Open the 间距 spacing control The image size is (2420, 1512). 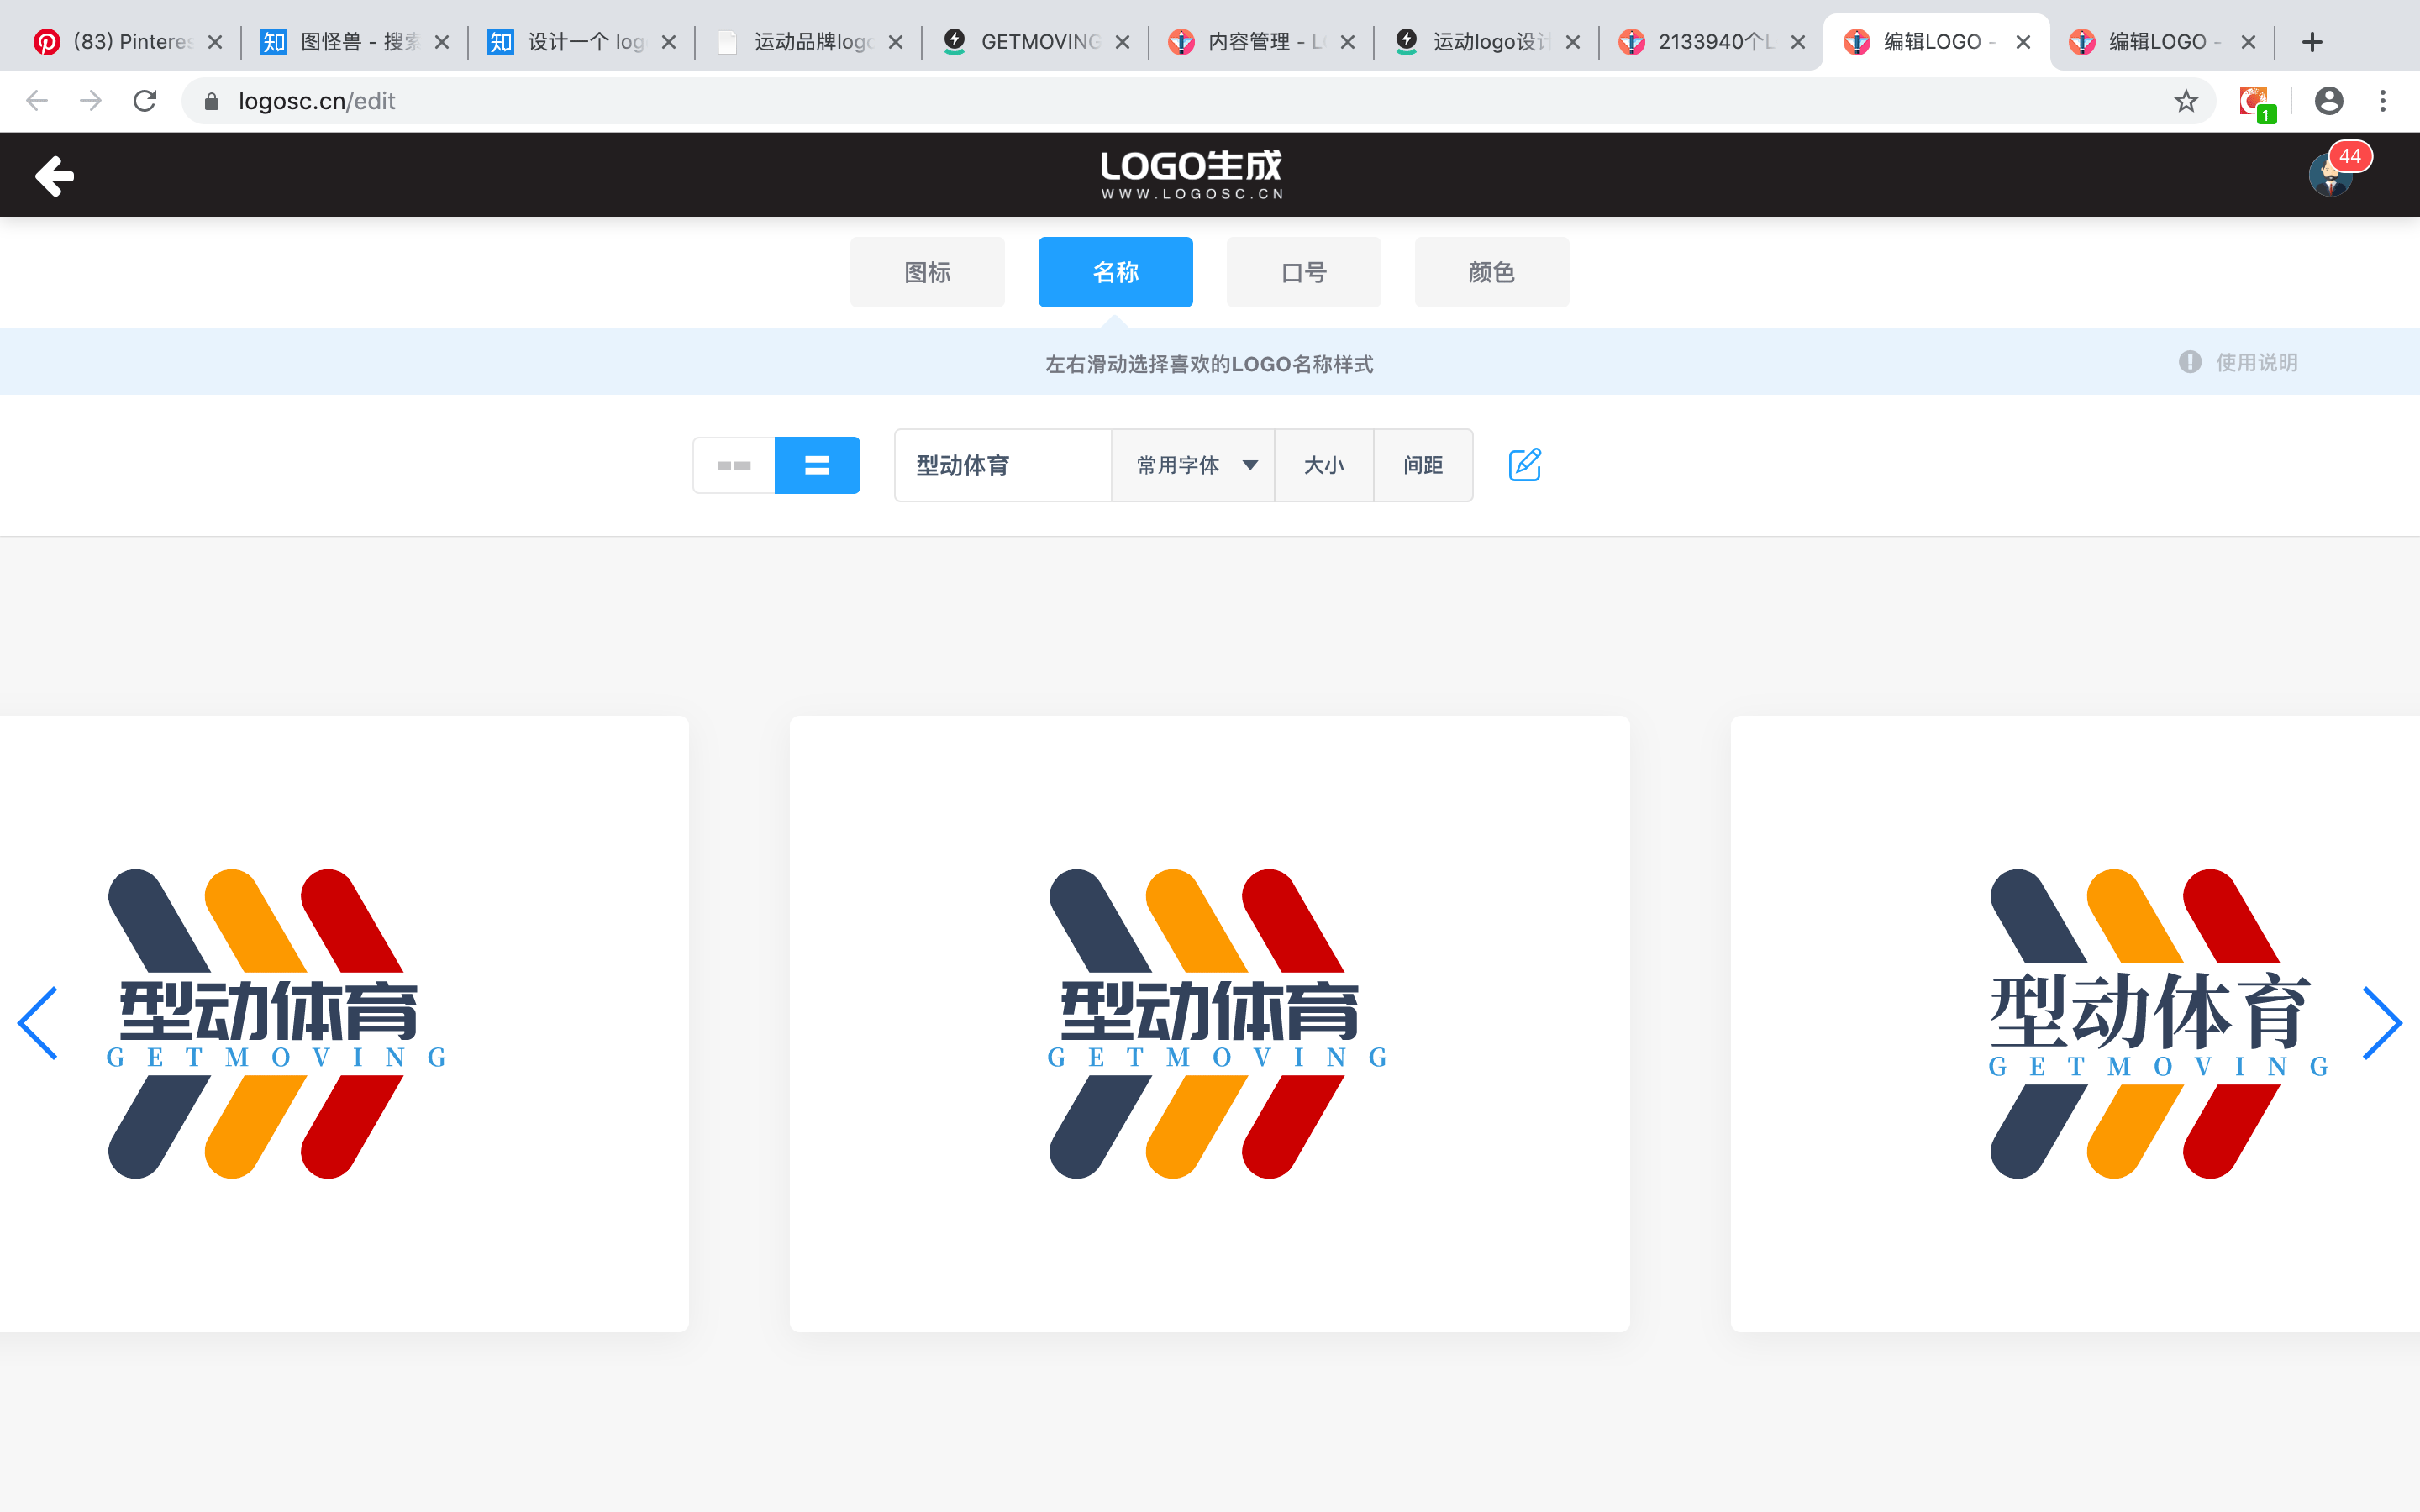coord(1423,465)
